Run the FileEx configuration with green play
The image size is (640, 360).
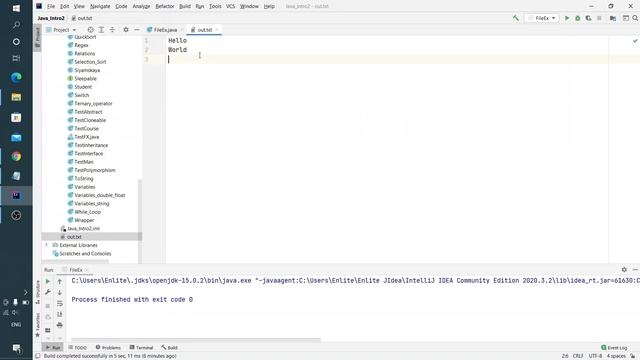(x=567, y=18)
